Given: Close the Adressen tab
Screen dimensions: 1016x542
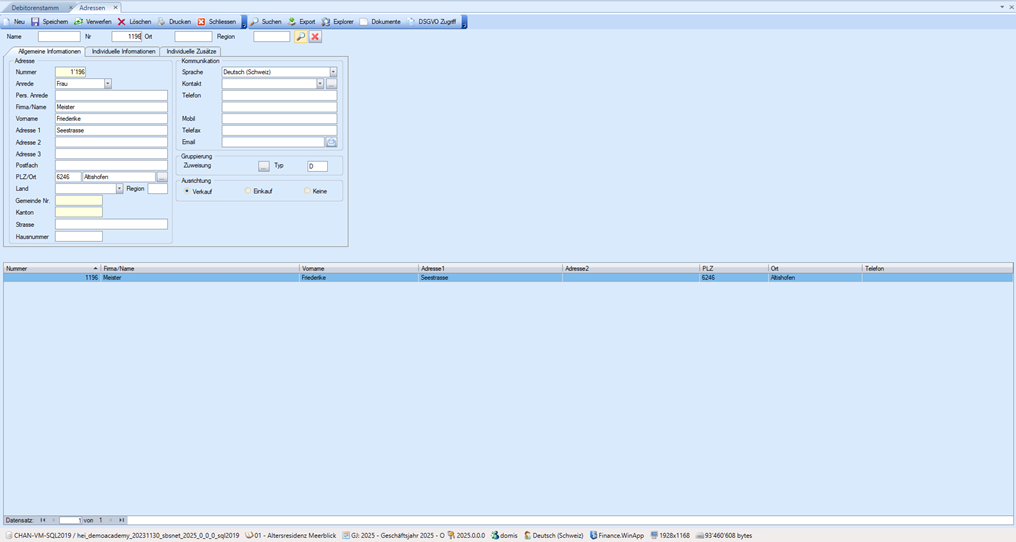Looking at the screenshot, I should [115, 7].
